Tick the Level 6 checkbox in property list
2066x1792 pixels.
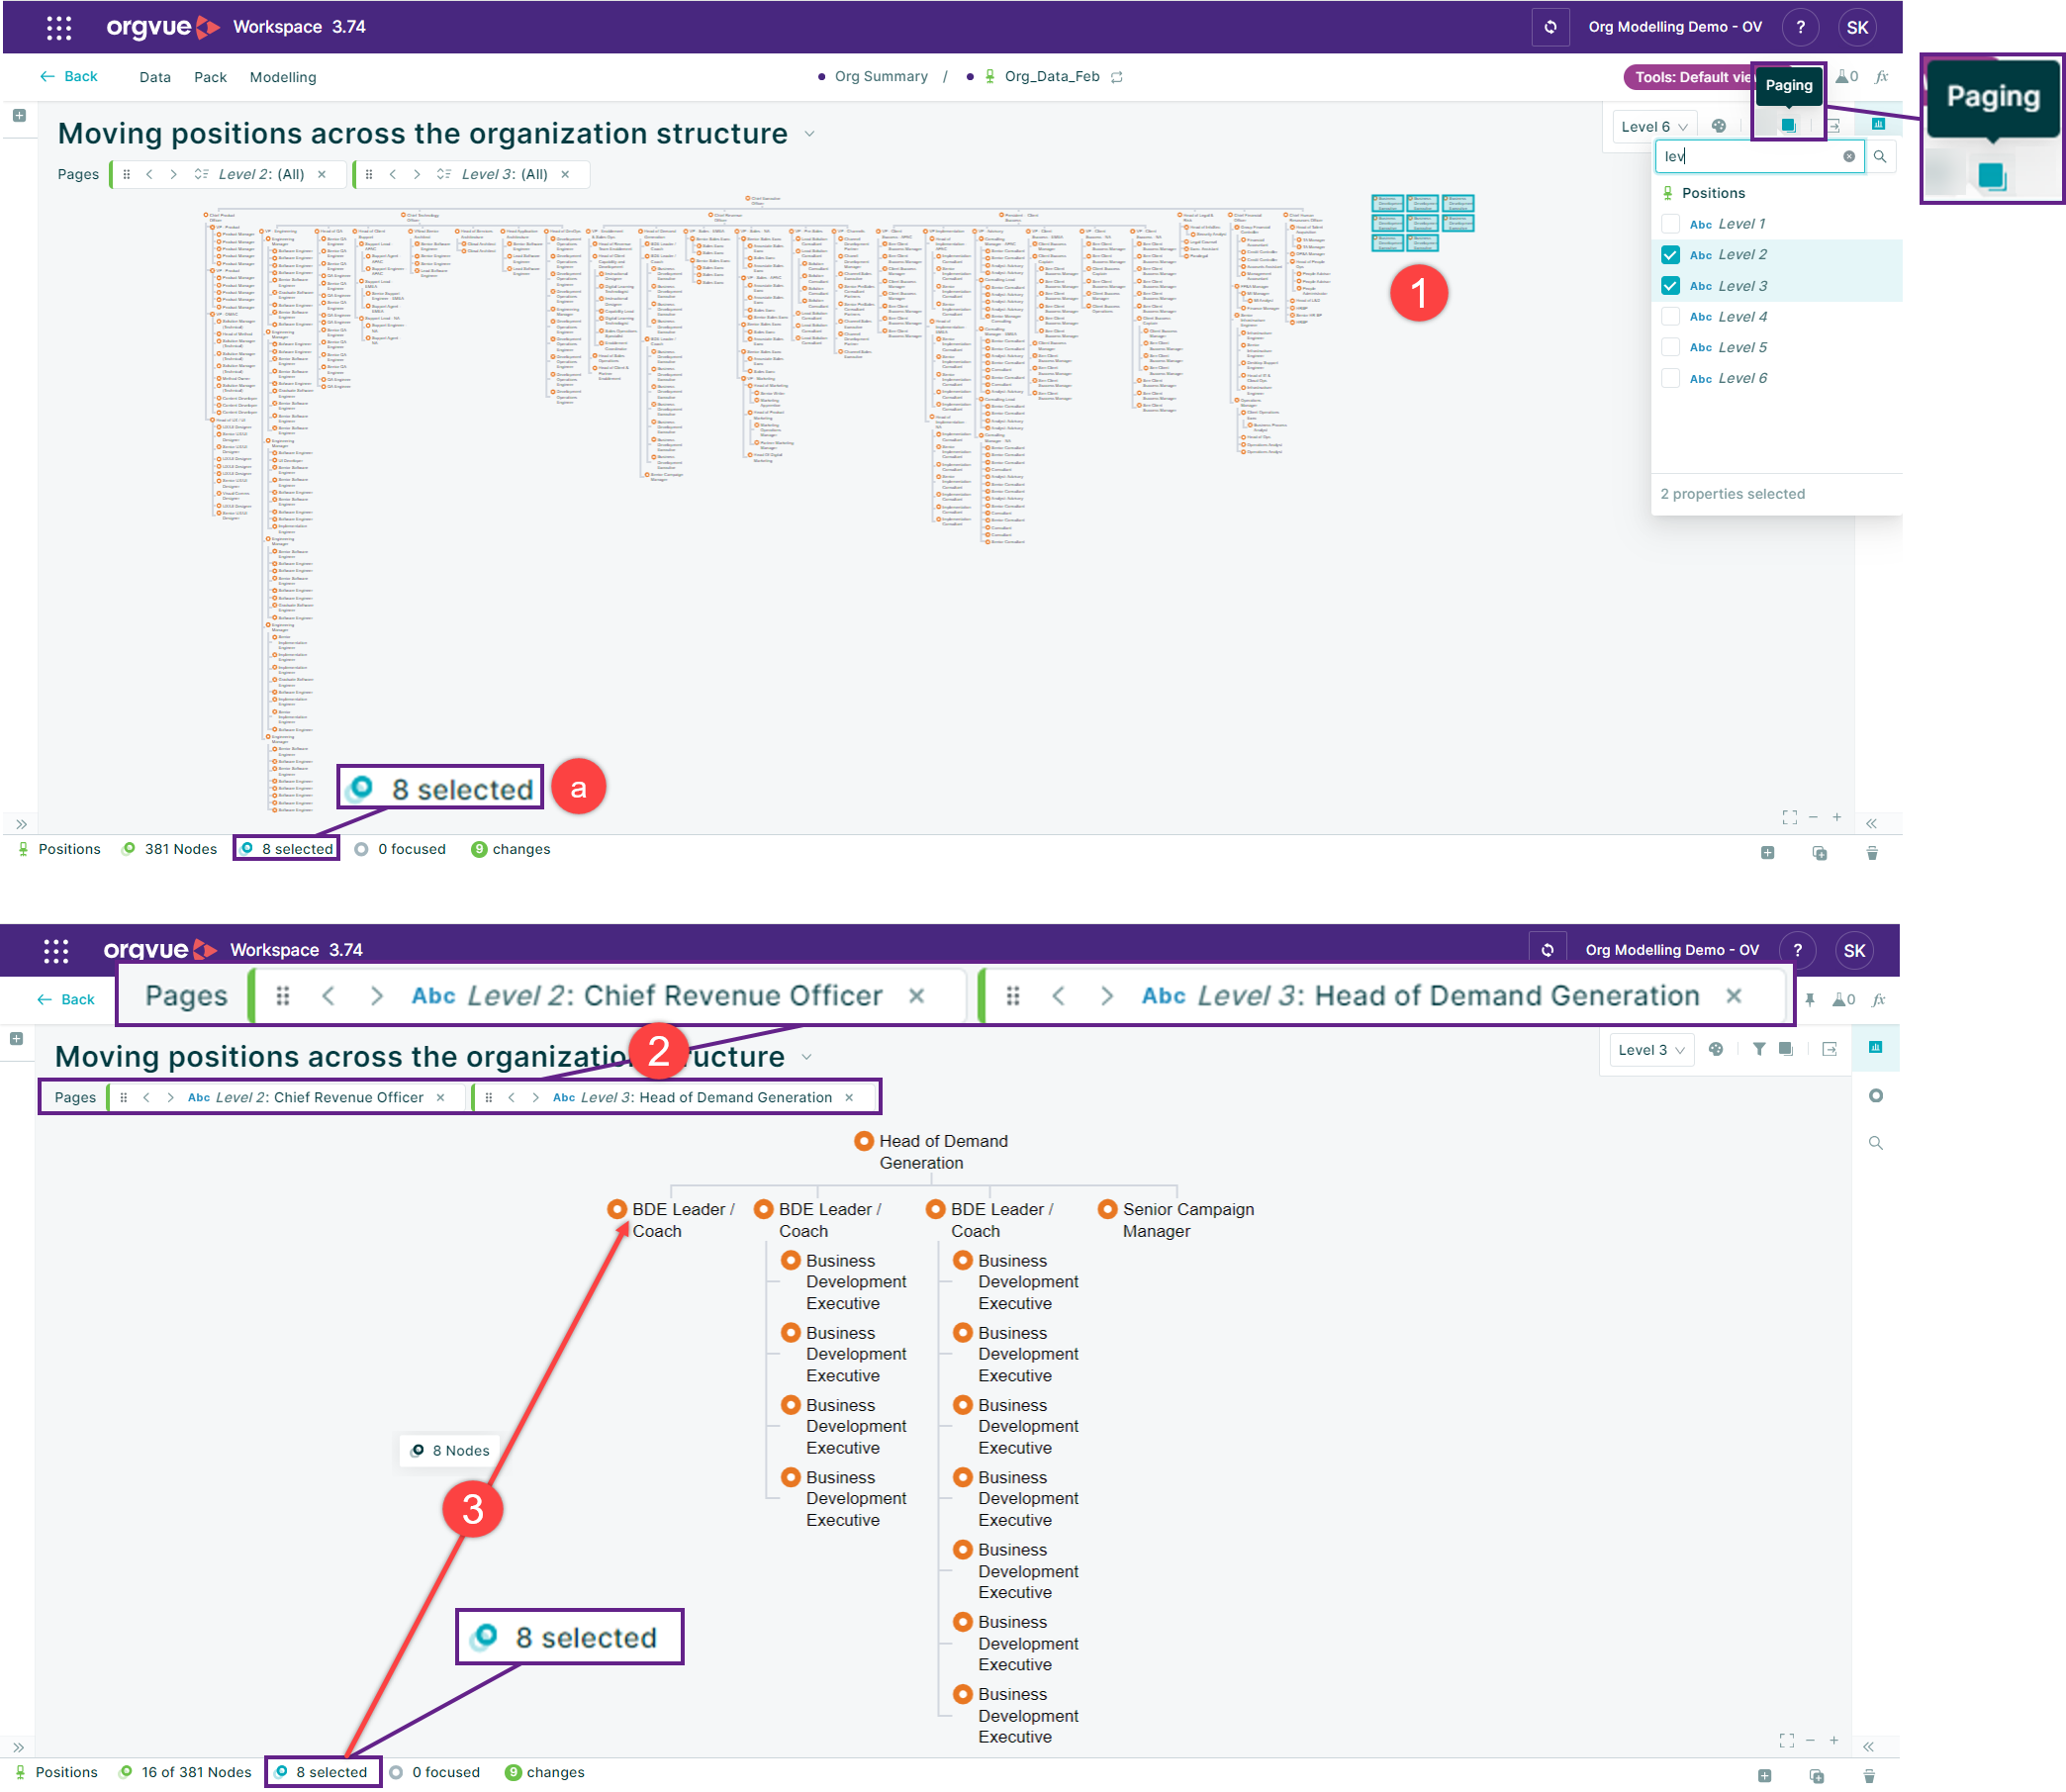pos(1669,378)
